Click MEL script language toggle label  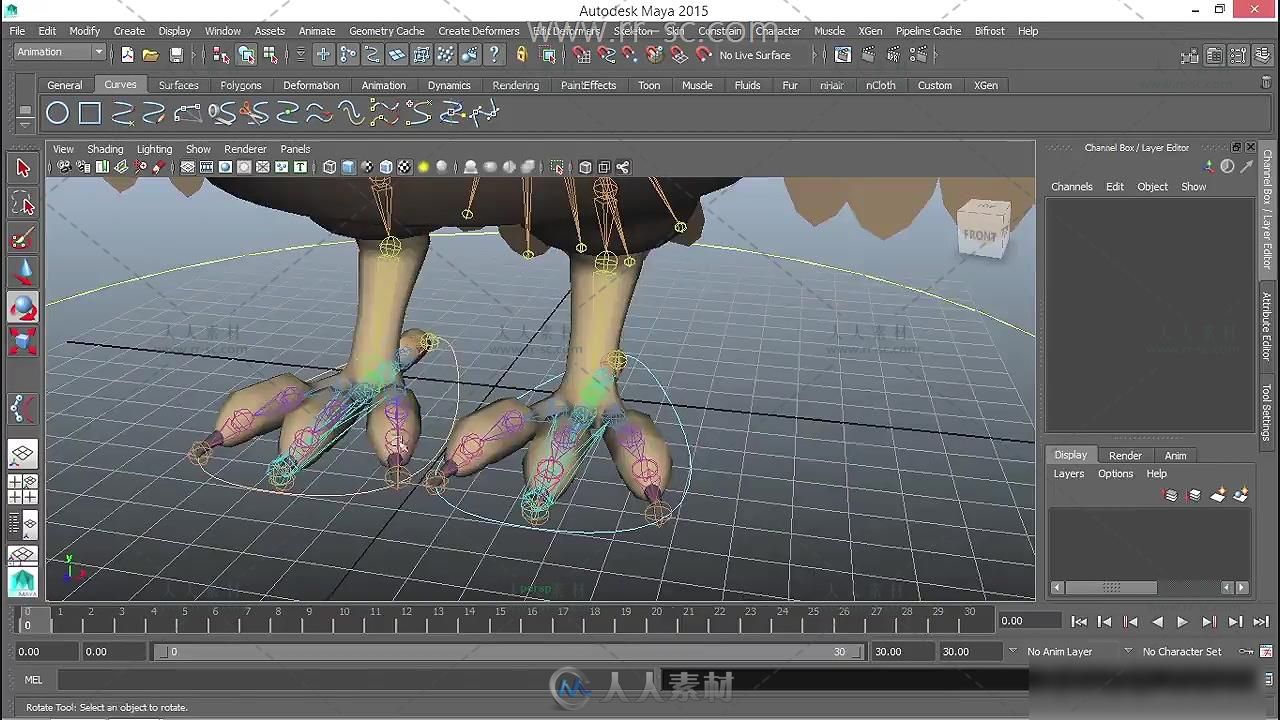(x=33, y=680)
